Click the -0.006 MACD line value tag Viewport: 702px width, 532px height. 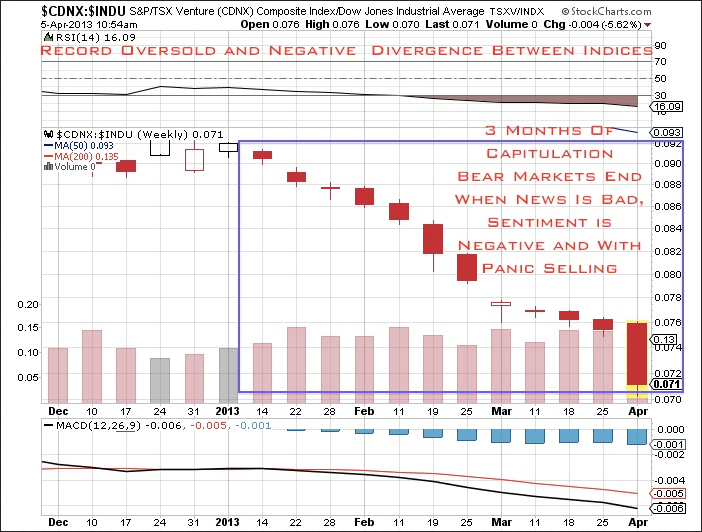pyautogui.click(x=668, y=508)
